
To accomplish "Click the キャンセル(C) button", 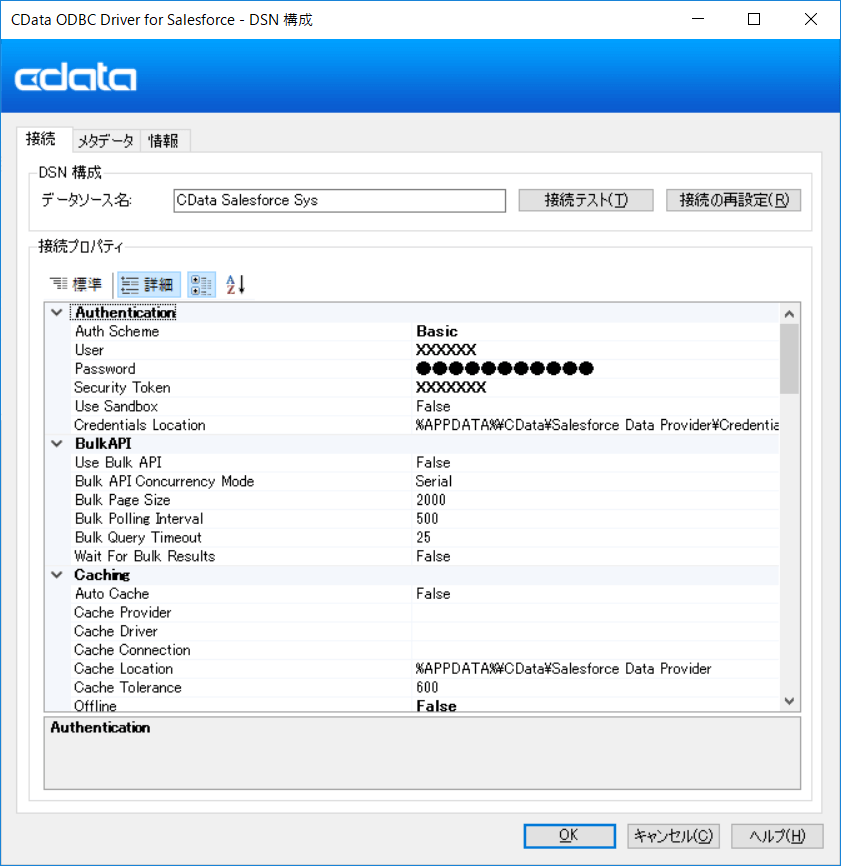I will 673,836.
